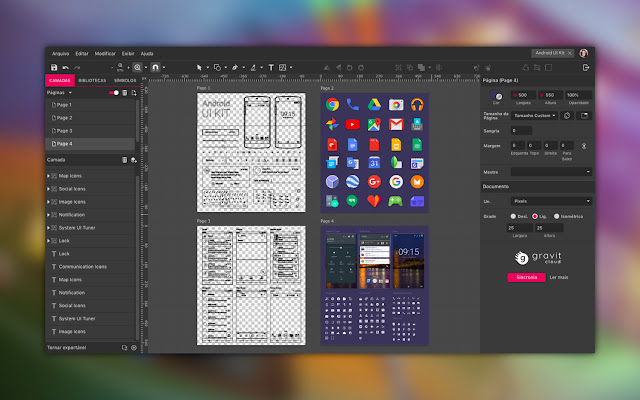Delete page using Páginas trash icon
The image size is (640, 400).
tap(124, 92)
